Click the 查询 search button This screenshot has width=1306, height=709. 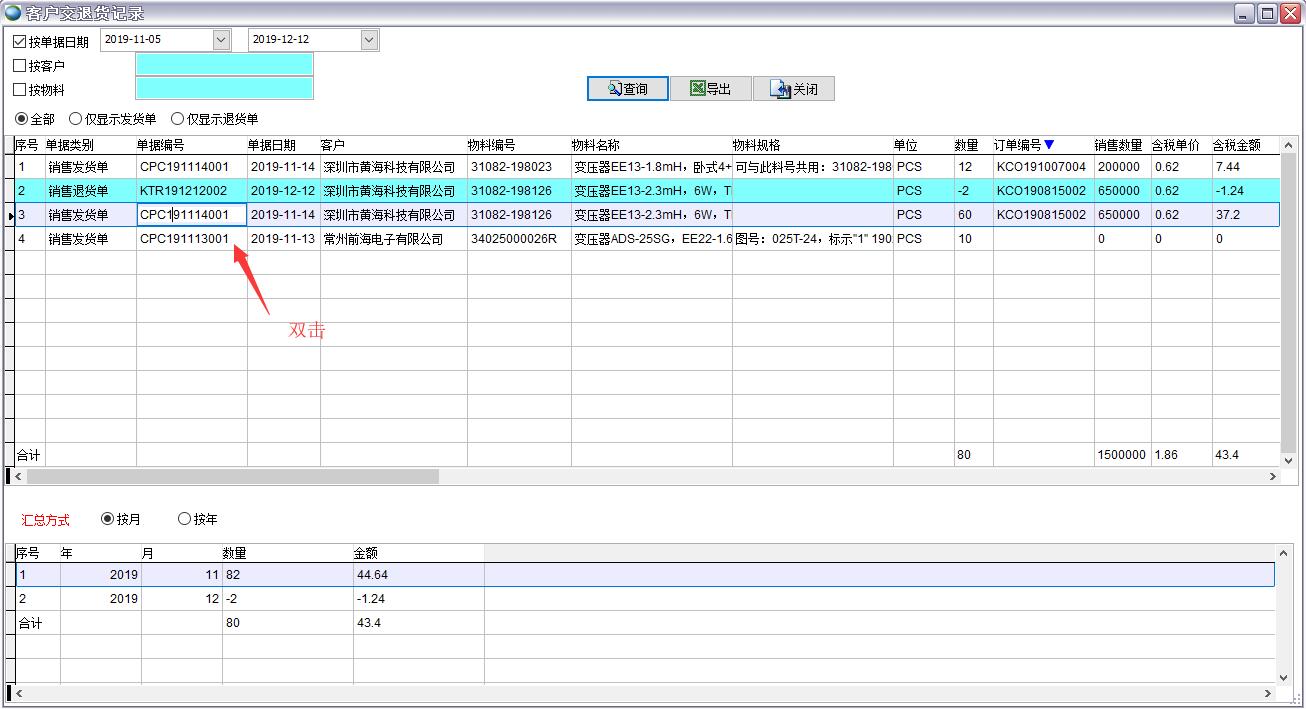[x=627, y=89]
